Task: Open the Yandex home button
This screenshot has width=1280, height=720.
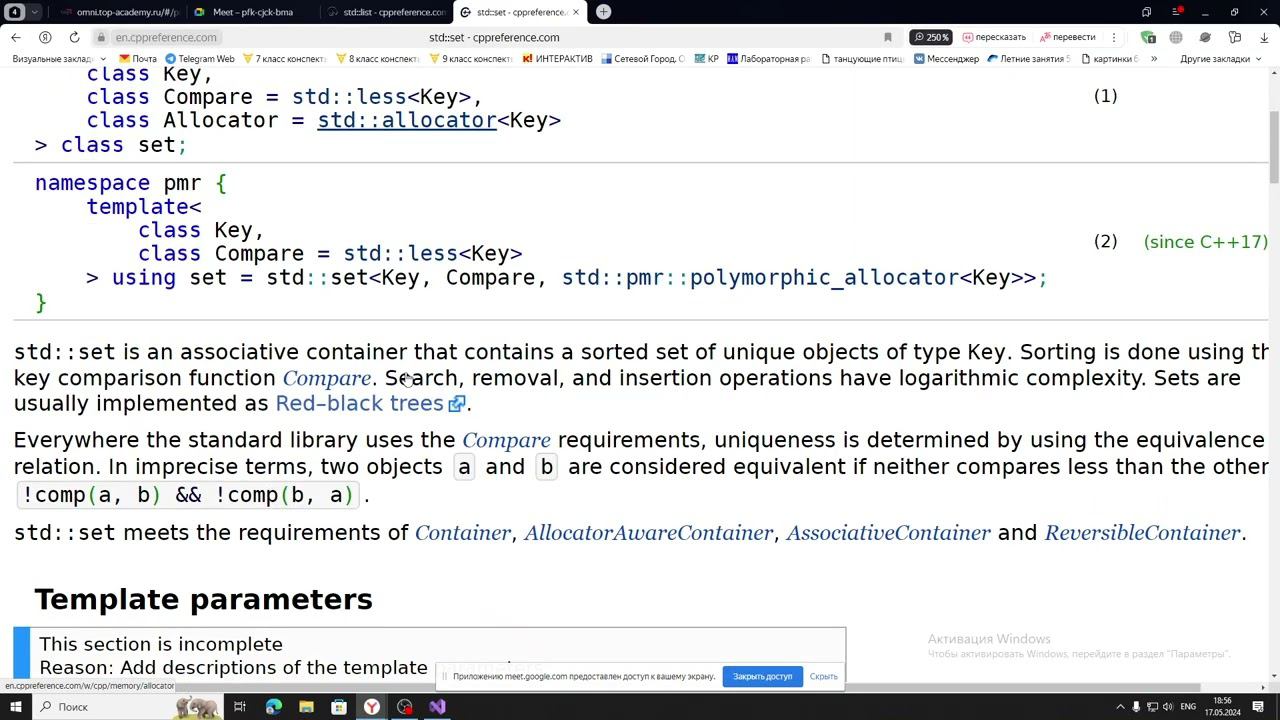Action: coord(45,37)
